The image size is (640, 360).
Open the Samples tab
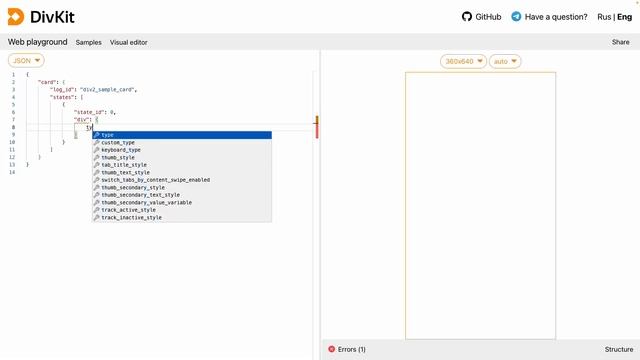coord(89,42)
